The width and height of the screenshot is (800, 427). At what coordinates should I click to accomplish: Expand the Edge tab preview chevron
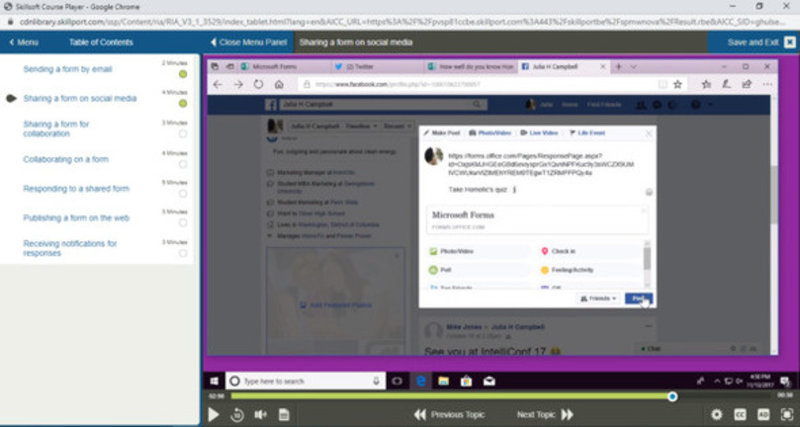coord(633,67)
